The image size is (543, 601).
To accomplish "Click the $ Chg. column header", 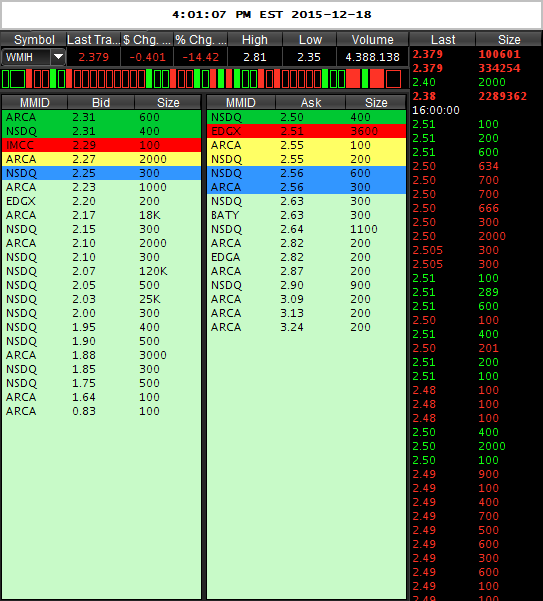I will (147, 39).
